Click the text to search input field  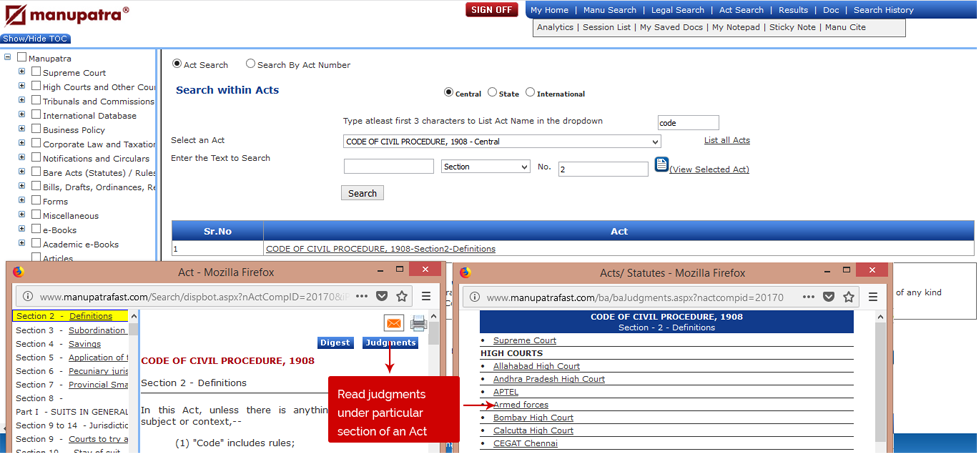[x=388, y=166]
